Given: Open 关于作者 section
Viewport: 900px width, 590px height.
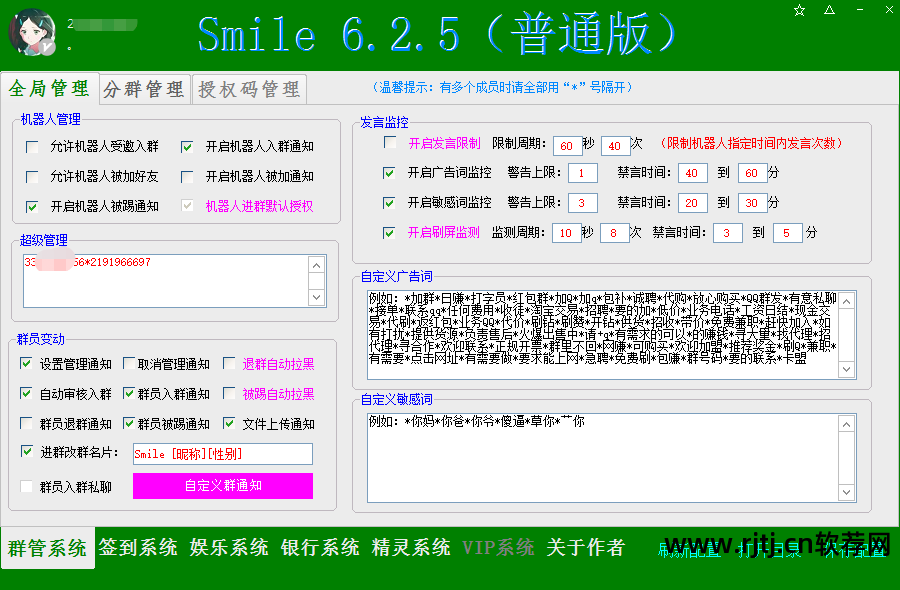Looking at the screenshot, I should point(585,547).
